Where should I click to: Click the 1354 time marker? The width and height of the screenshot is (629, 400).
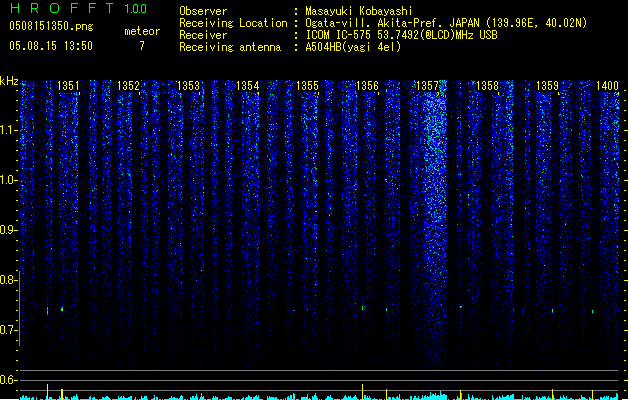pos(248,86)
